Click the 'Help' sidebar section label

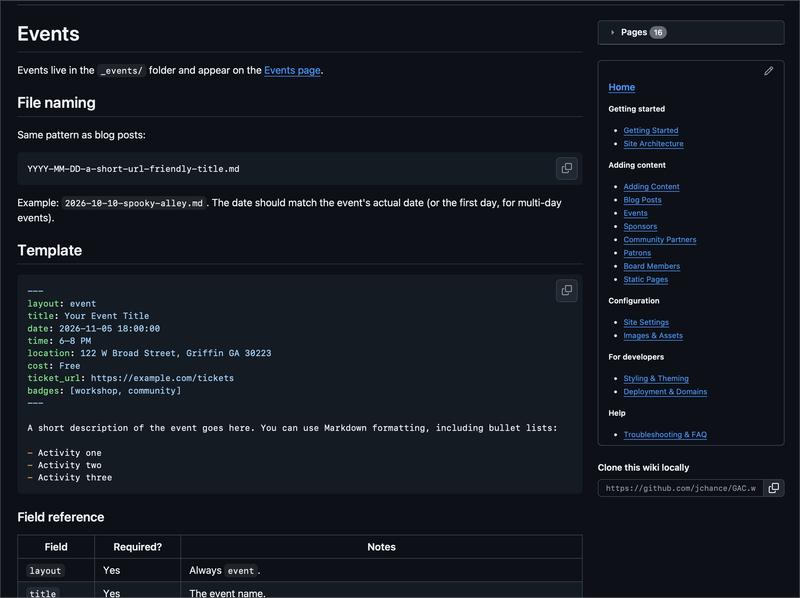coord(616,413)
